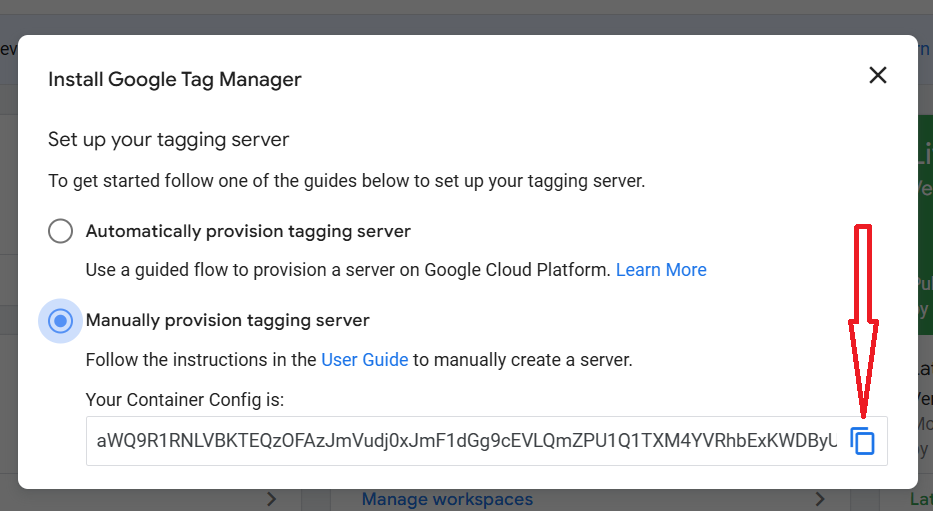Click the green link text at bottom right
Viewport: 933px width, 511px height.
click(x=922, y=499)
